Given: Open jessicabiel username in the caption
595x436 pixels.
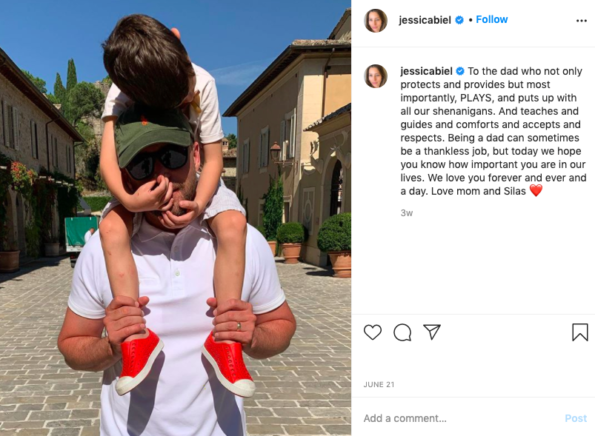Looking at the screenshot, I should 426,71.
